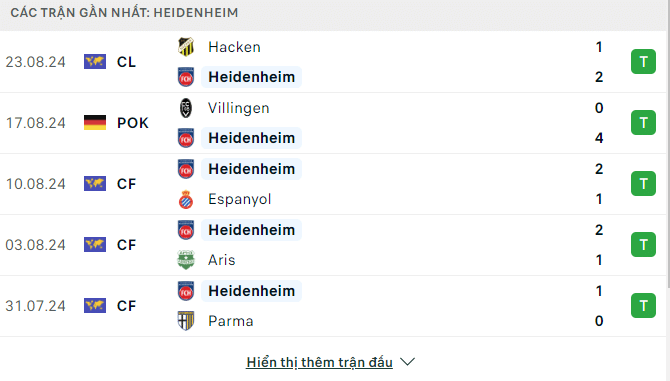Click green T badge for Parma match

[x=643, y=305]
